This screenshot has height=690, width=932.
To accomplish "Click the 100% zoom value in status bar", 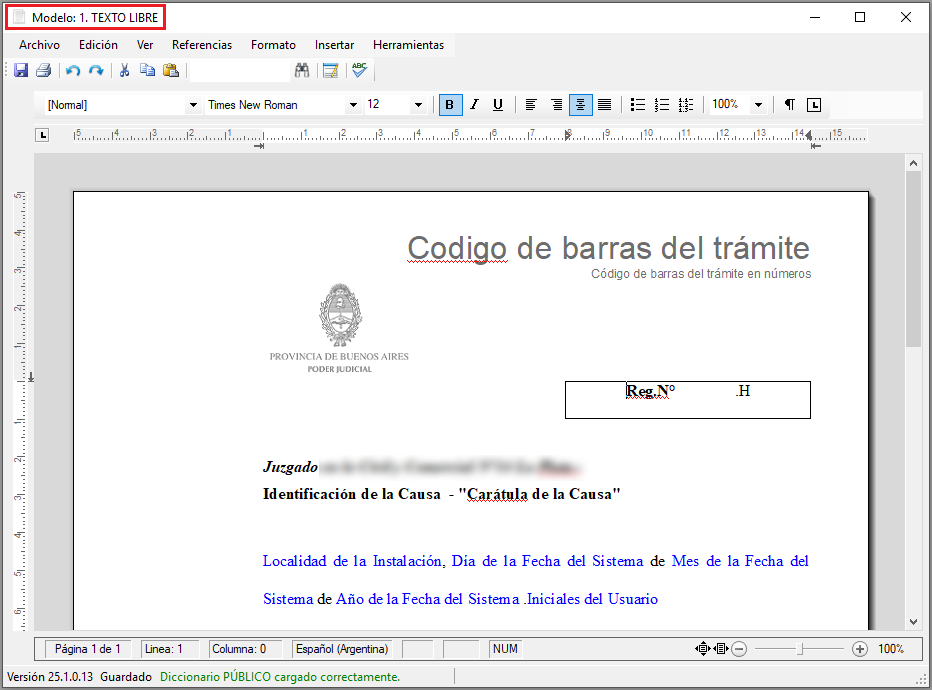I will pos(891,649).
